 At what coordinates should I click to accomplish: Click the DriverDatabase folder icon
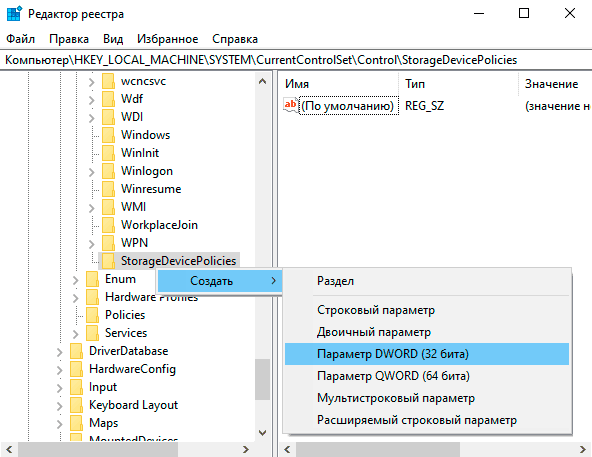(77, 351)
